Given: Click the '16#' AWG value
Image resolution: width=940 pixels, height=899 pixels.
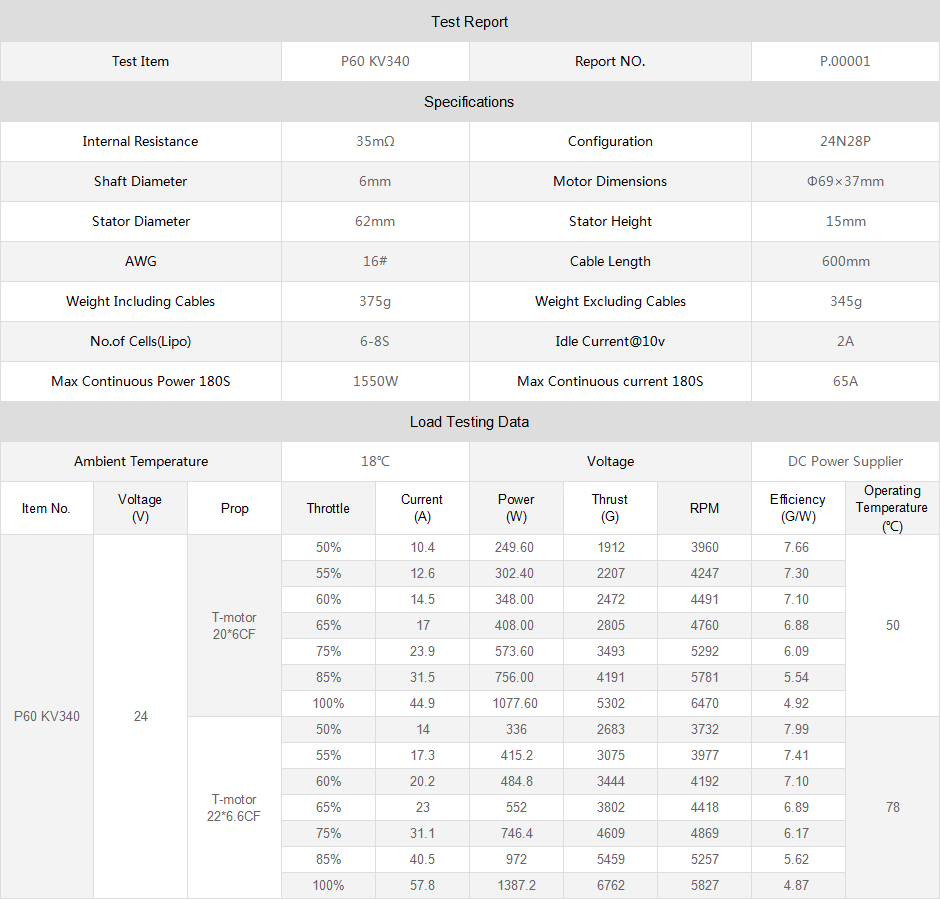Looking at the screenshot, I should tap(375, 261).
